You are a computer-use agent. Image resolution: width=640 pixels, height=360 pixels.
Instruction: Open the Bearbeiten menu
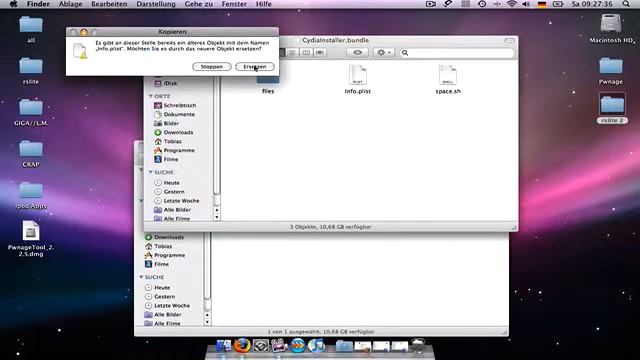pos(109,4)
